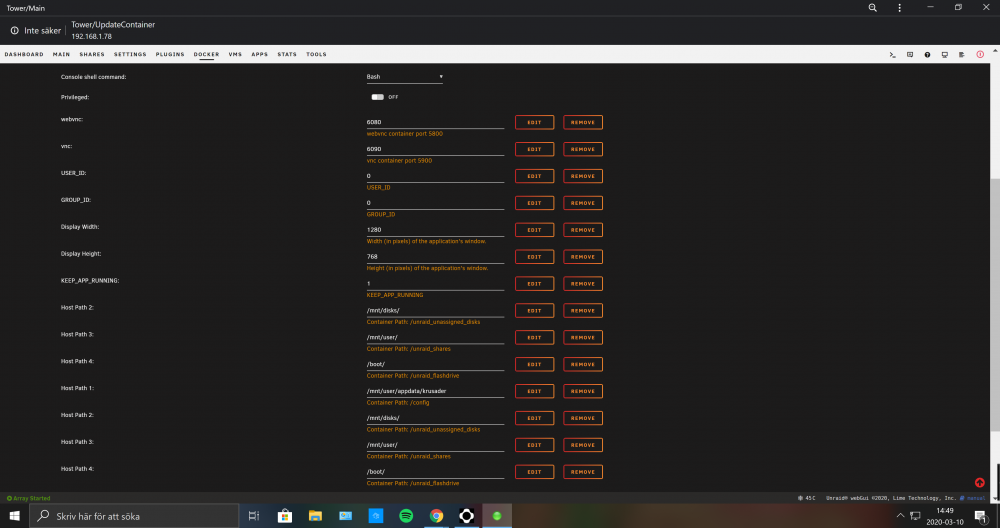
Task: Go to the Dashboard menu
Action: click(x=24, y=55)
